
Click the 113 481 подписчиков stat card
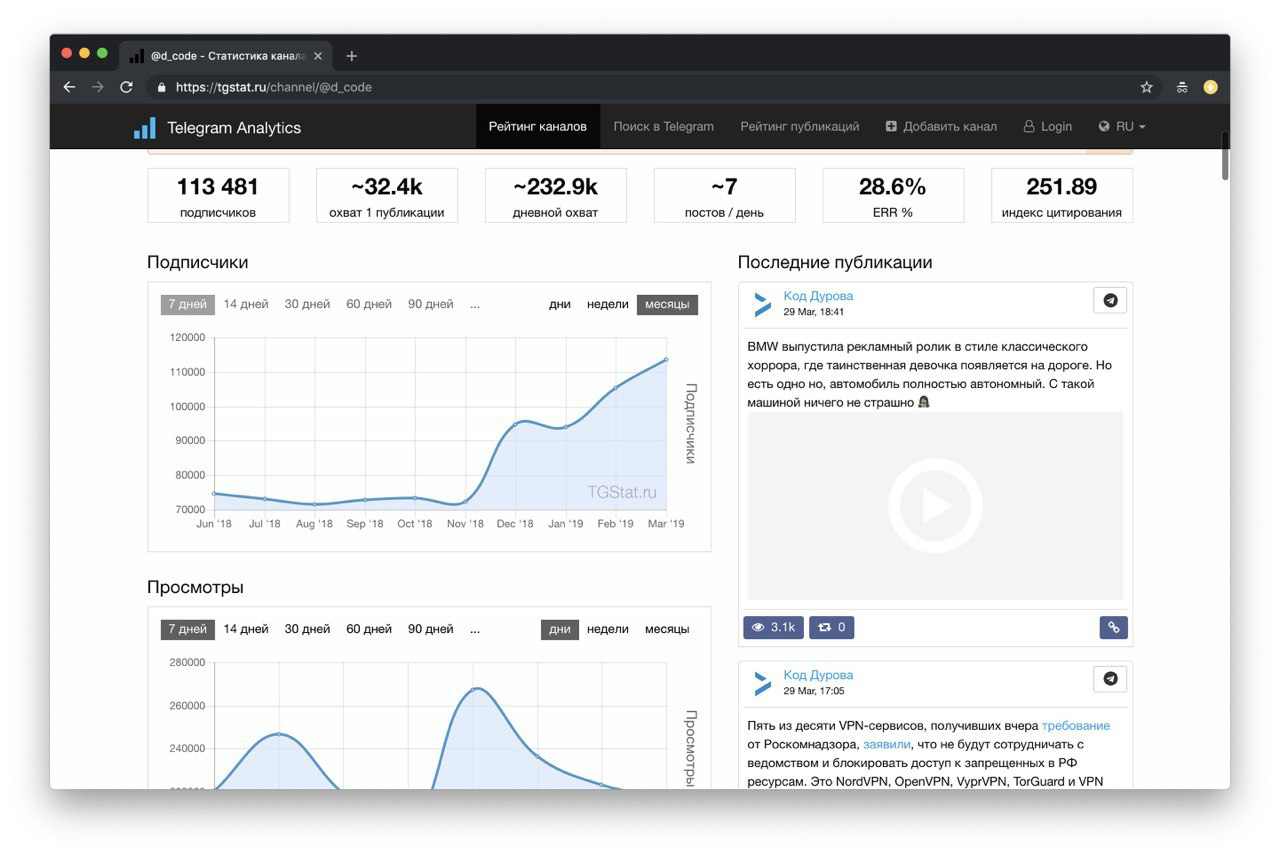tap(218, 195)
